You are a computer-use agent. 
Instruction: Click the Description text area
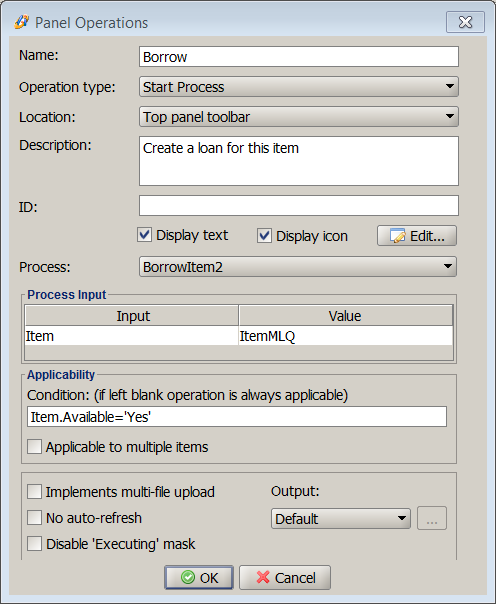pos(299,161)
